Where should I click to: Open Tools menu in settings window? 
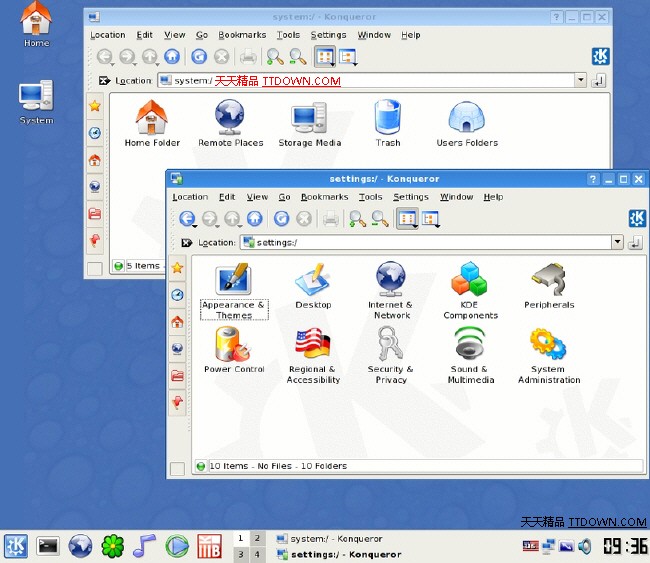point(371,197)
